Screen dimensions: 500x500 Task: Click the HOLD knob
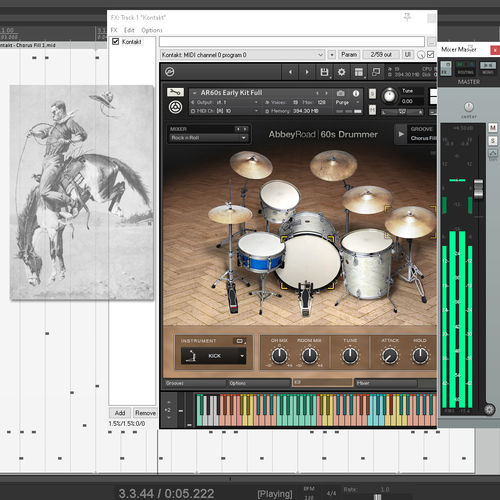[x=420, y=355]
